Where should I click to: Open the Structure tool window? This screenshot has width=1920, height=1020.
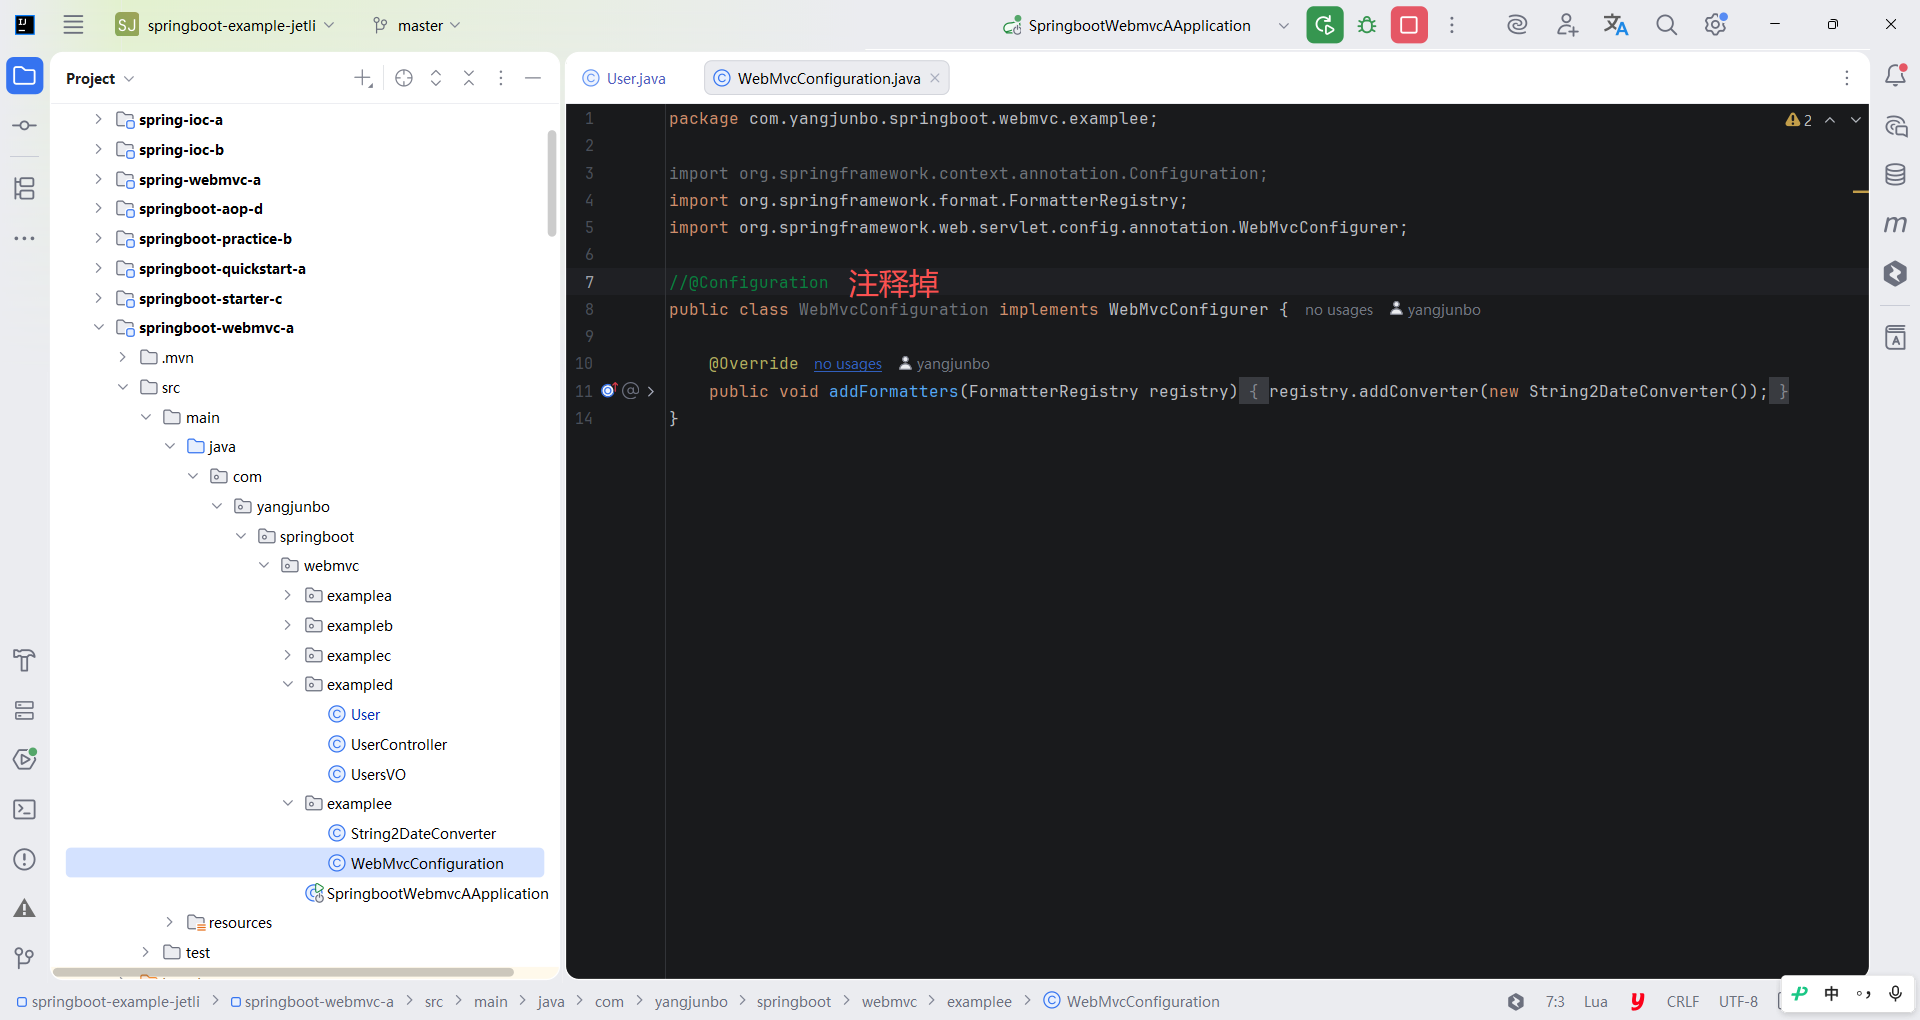(x=25, y=188)
